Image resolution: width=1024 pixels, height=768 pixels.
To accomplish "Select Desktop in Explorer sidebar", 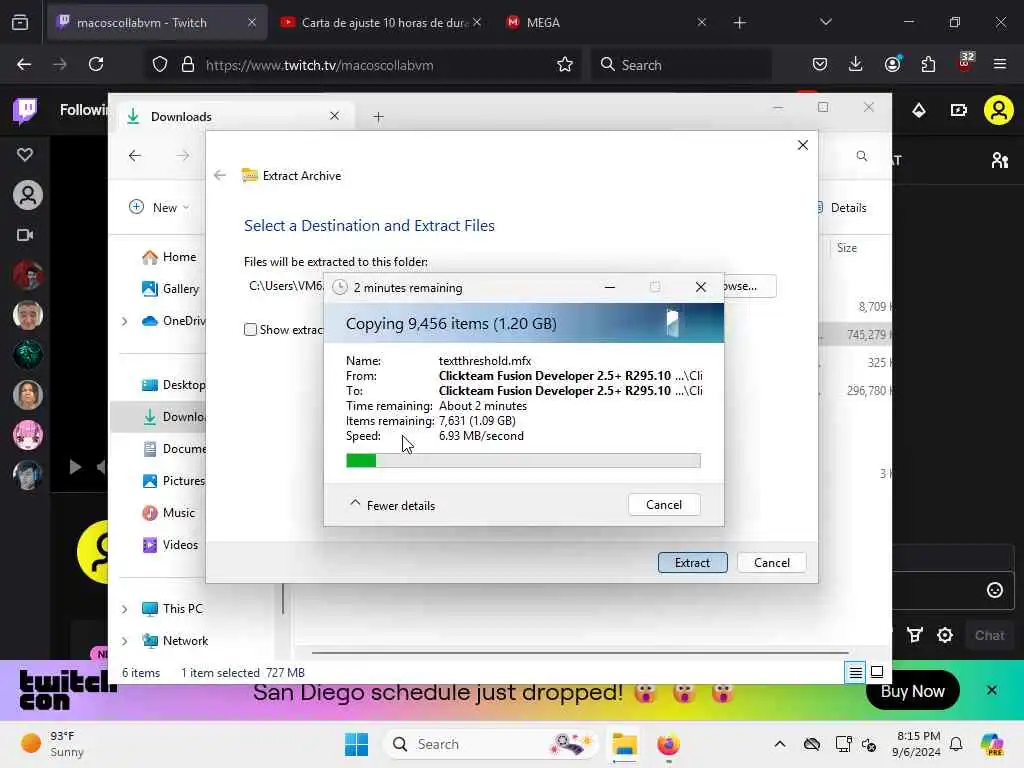I will coord(174,385).
